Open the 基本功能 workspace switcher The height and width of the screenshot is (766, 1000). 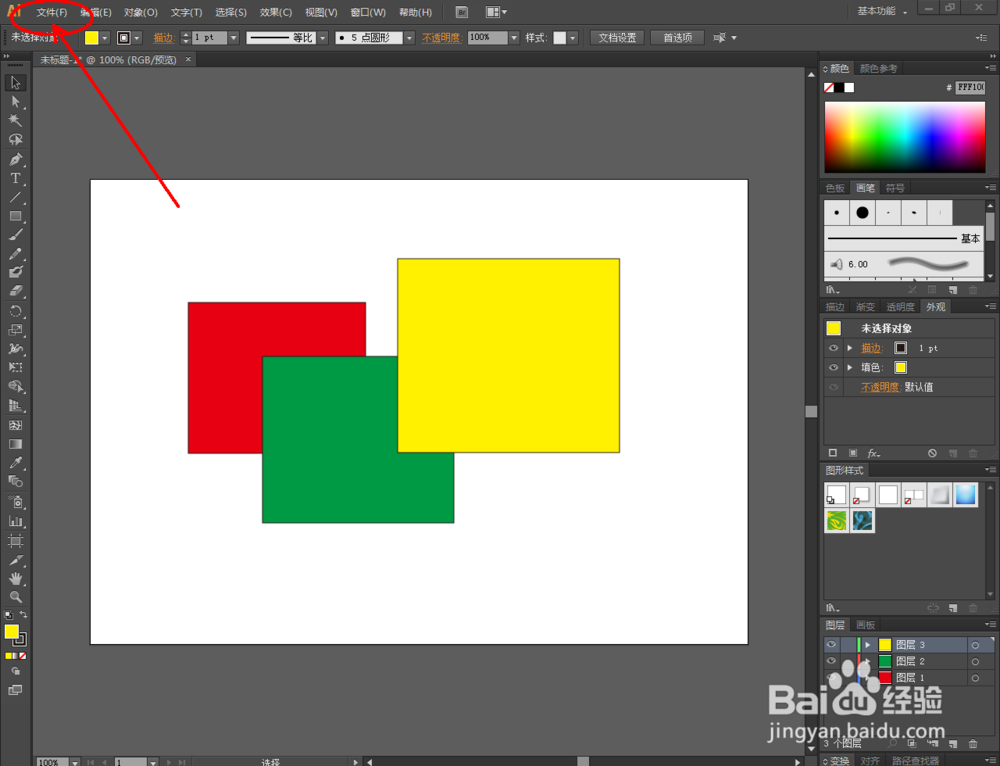[x=882, y=11]
